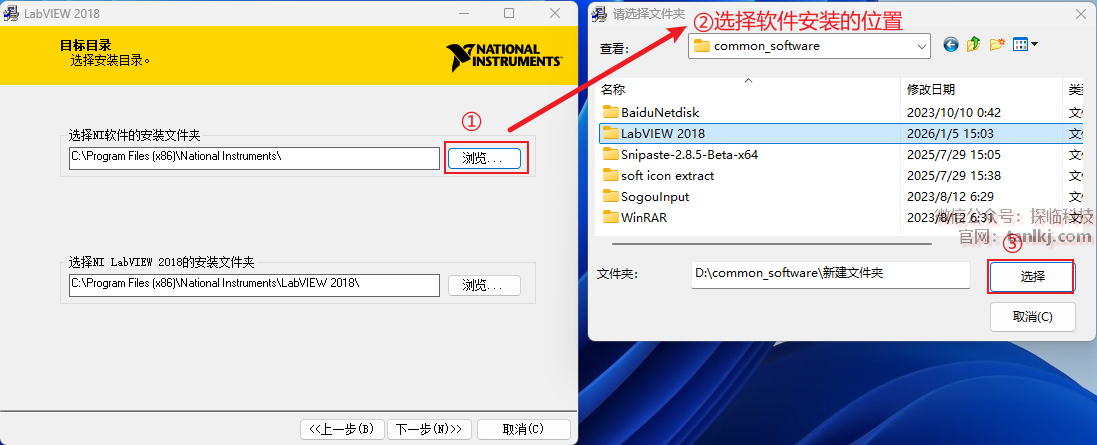Viewport: 1097px width, 445px height.
Task: Select the WinRAR folder
Action: coord(642,217)
